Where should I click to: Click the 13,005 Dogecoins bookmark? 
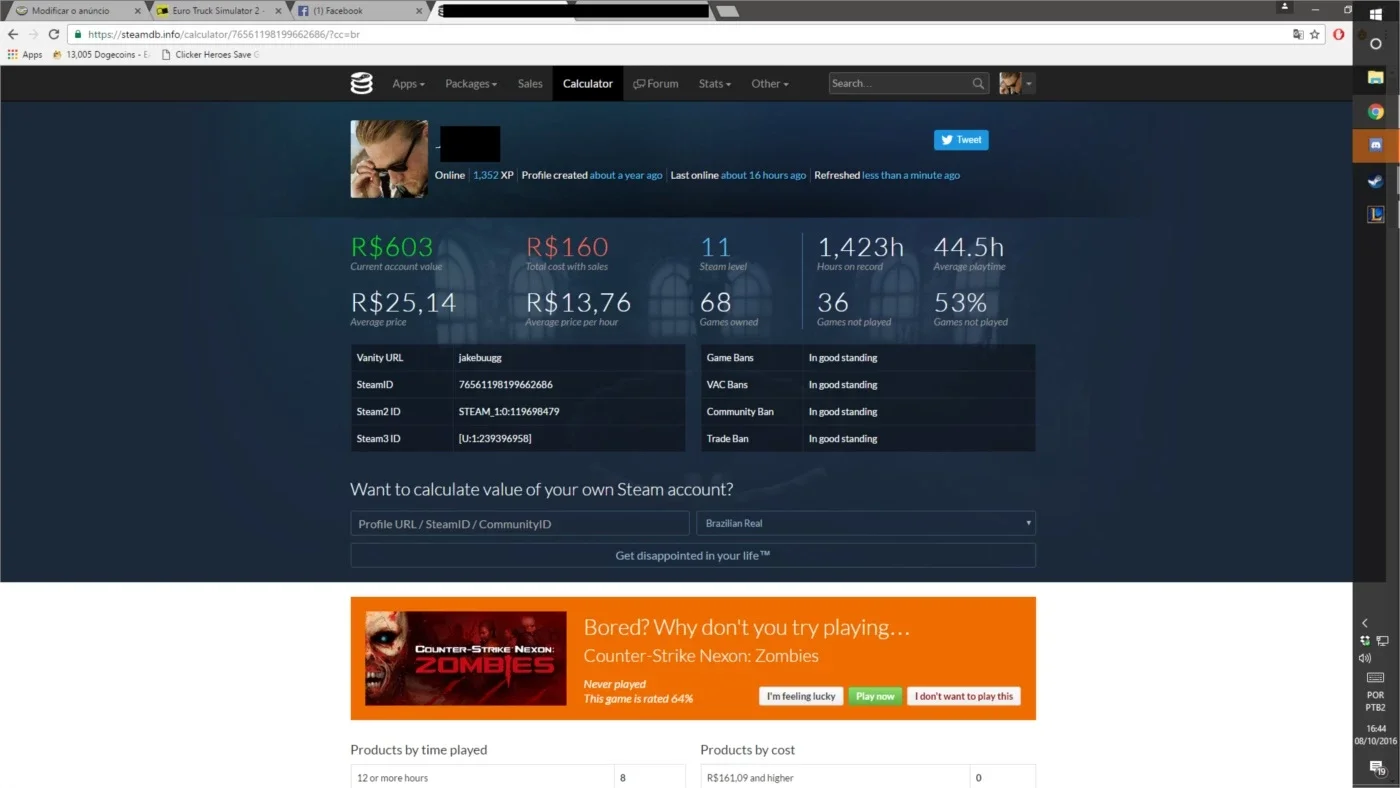tap(101, 55)
